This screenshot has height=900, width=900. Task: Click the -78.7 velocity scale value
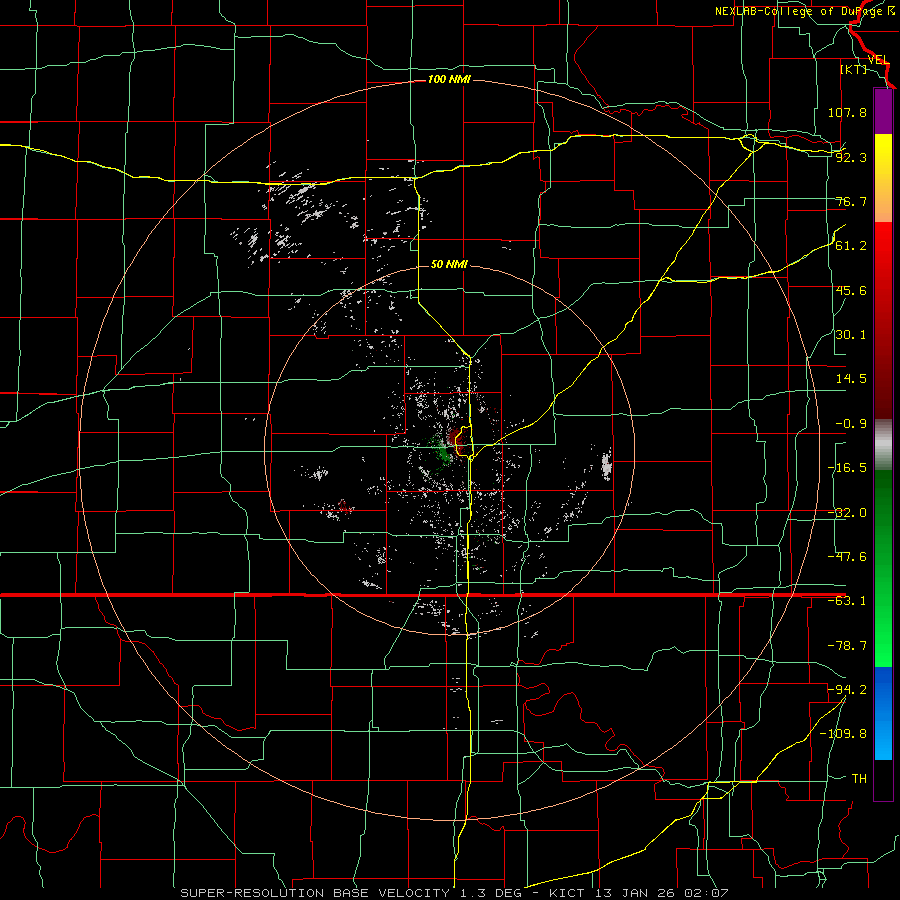click(x=847, y=646)
